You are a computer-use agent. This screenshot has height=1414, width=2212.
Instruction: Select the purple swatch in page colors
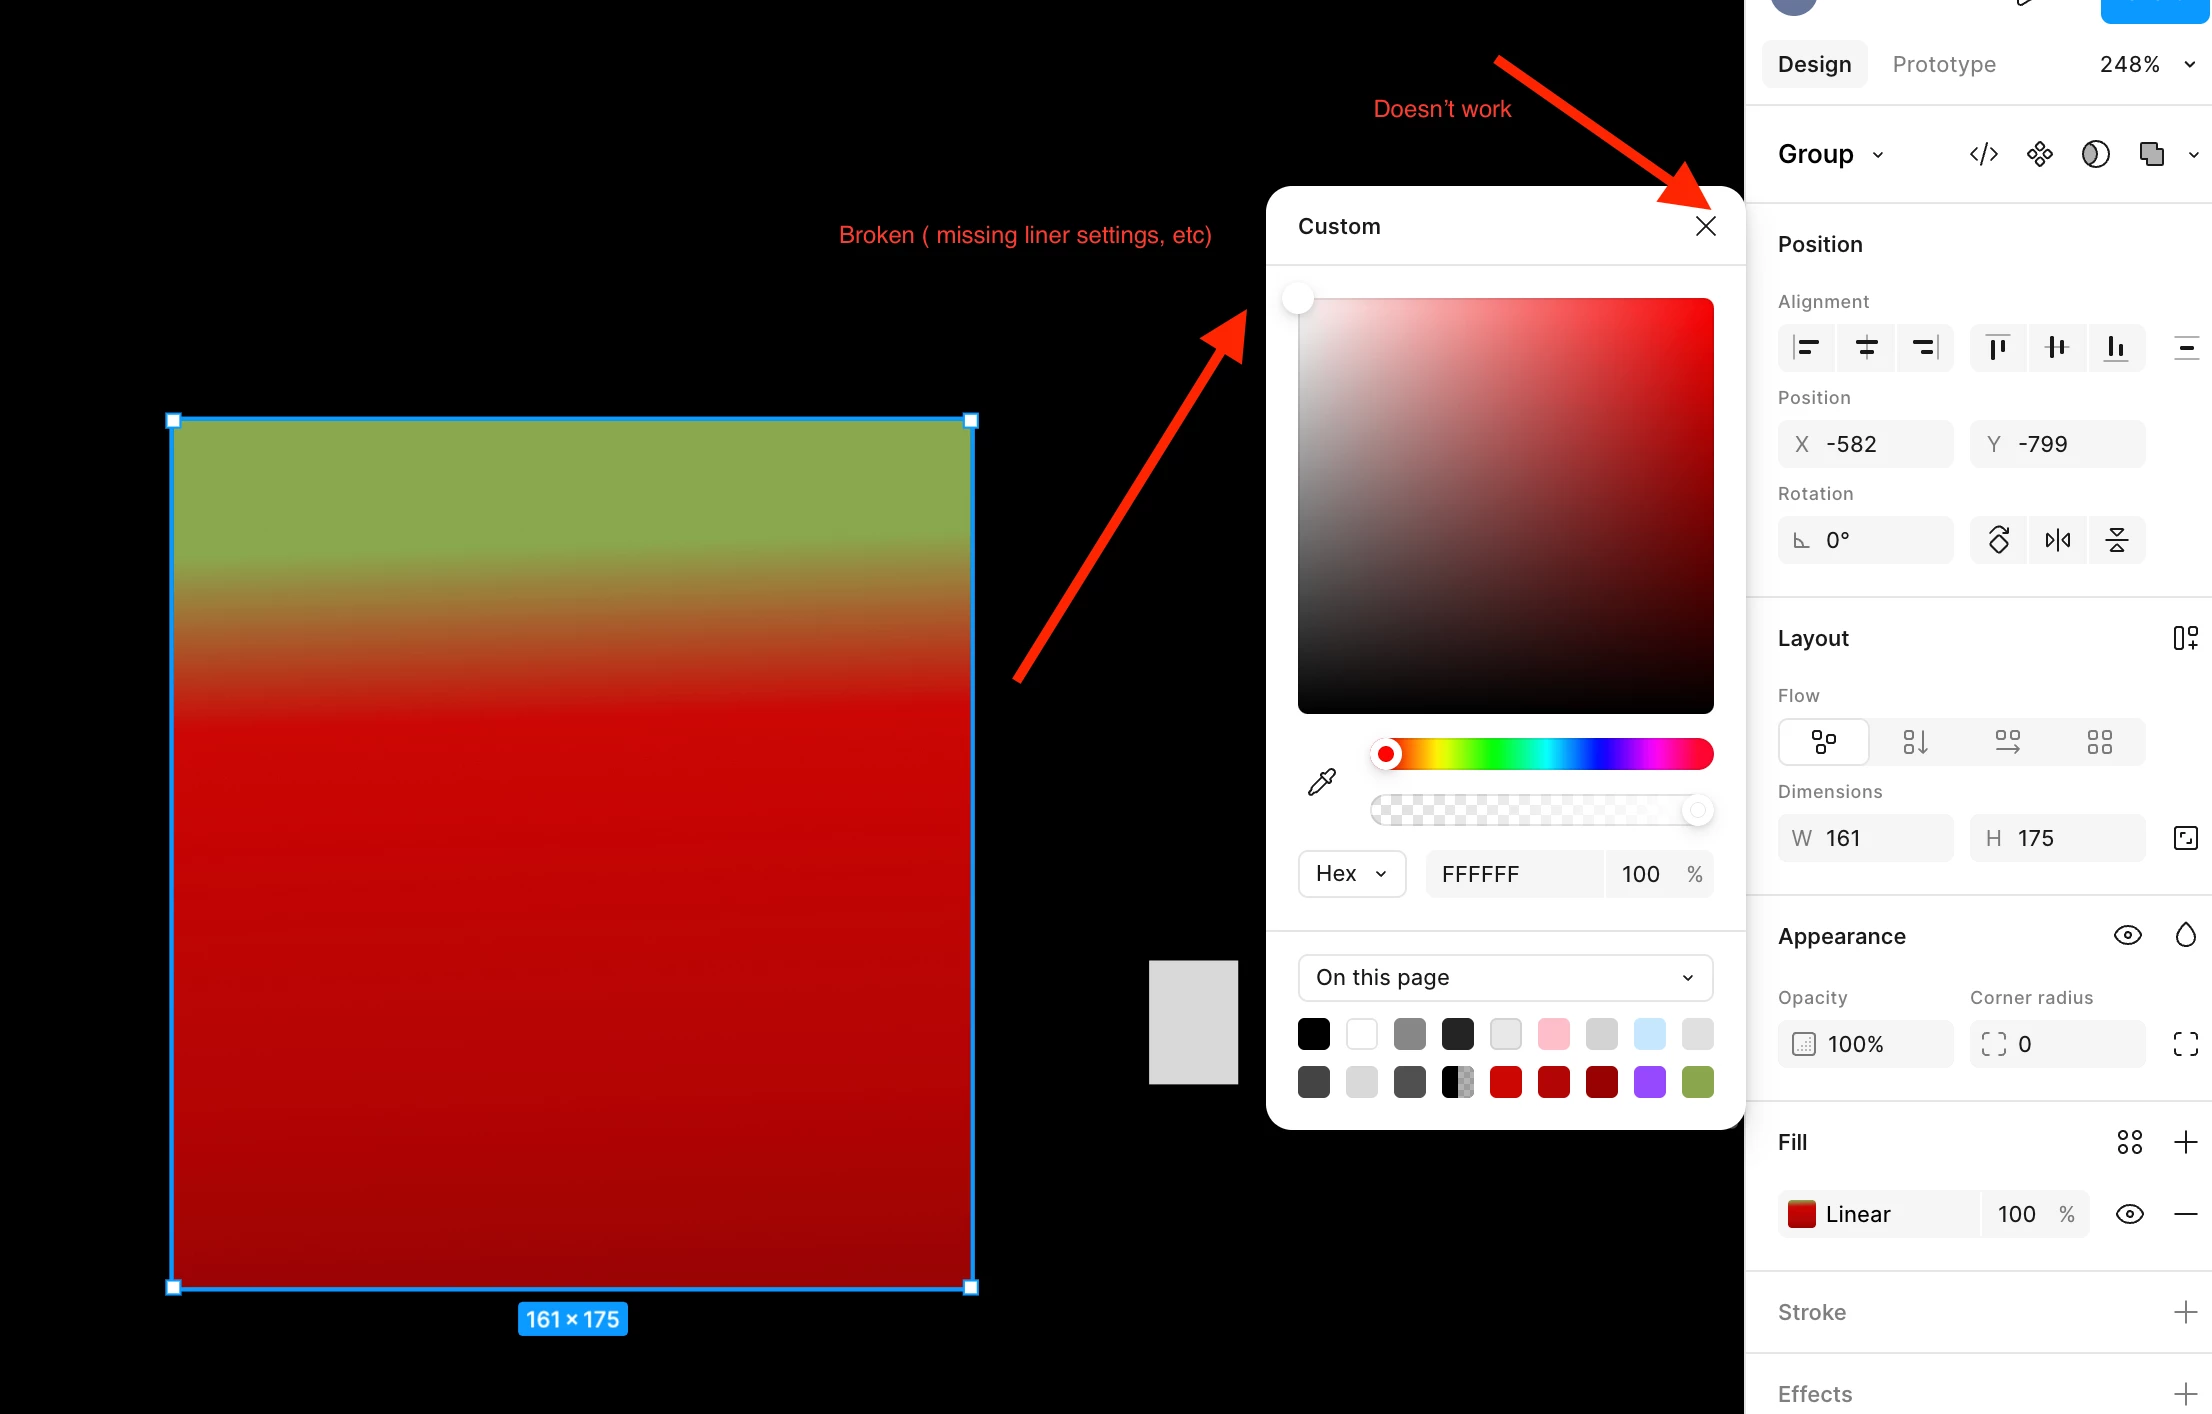[1649, 1082]
